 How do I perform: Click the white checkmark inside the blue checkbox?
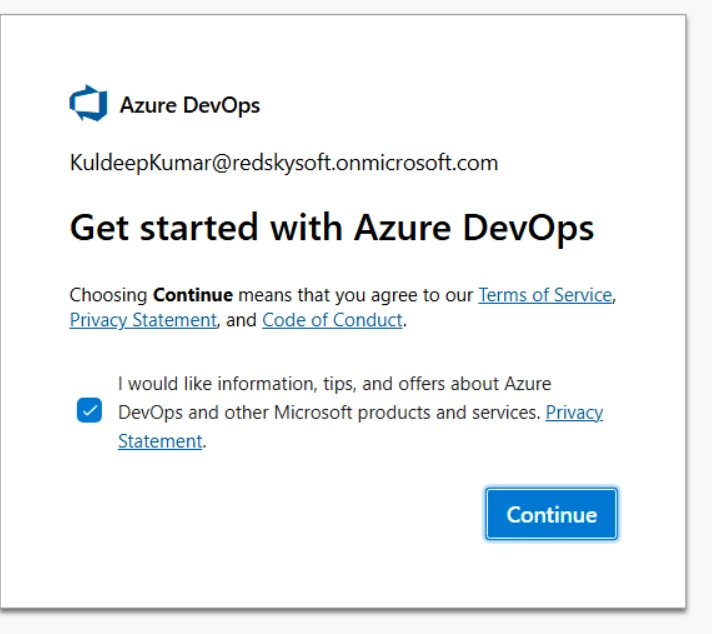click(x=89, y=411)
